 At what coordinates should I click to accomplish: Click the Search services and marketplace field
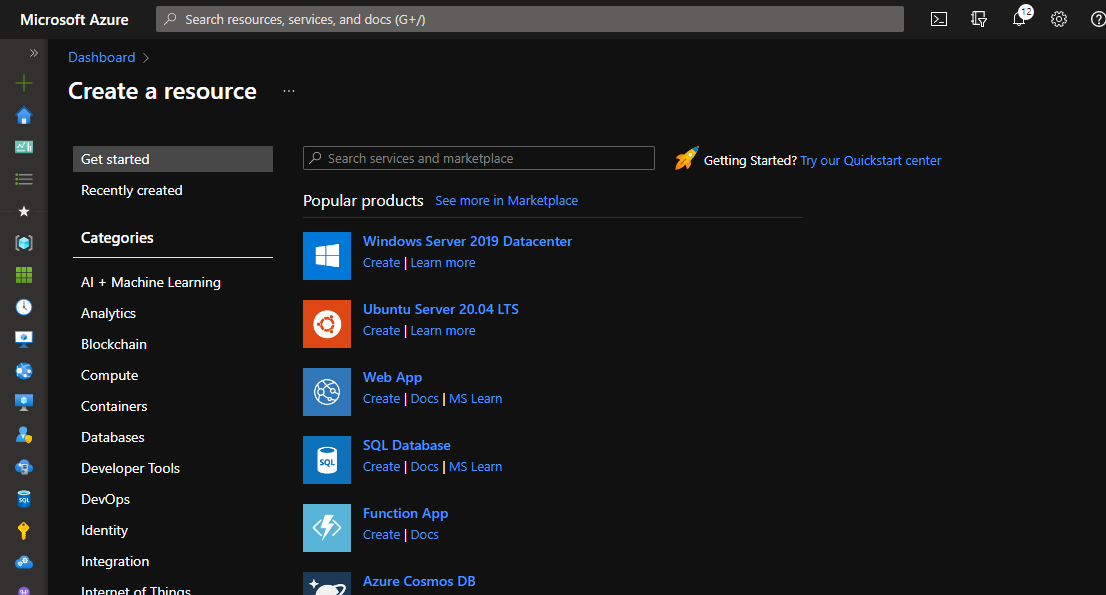480,158
